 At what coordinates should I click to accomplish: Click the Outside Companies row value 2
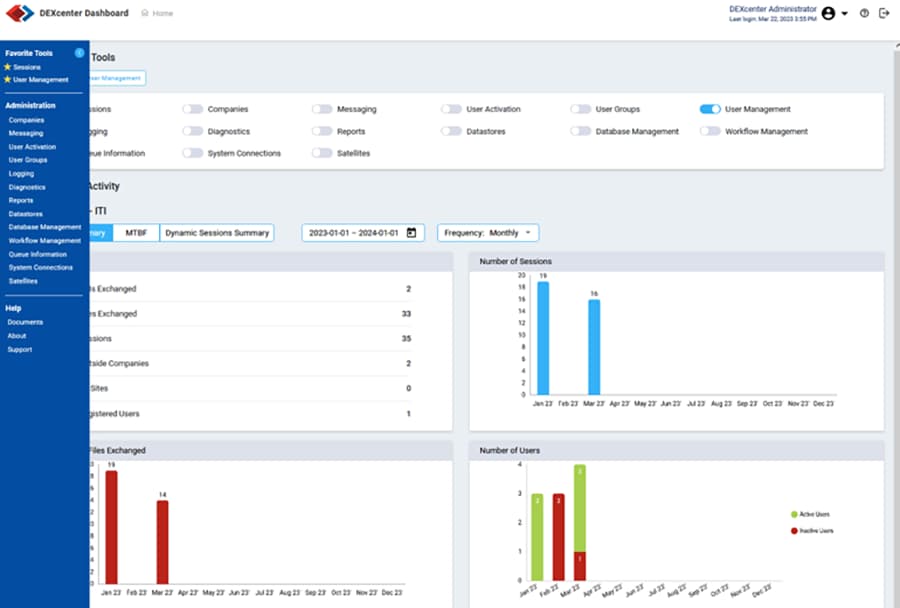tap(409, 363)
